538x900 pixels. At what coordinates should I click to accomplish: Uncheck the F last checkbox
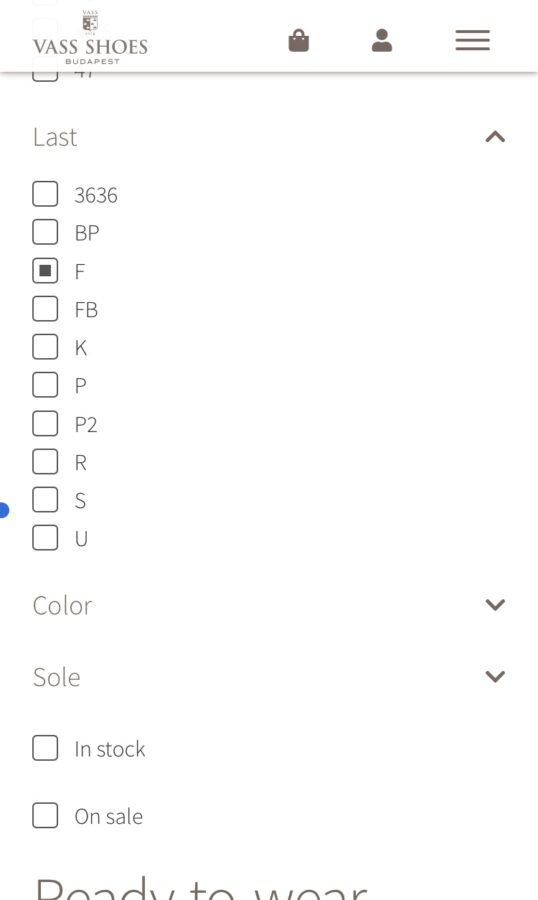[x=45, y=270]
